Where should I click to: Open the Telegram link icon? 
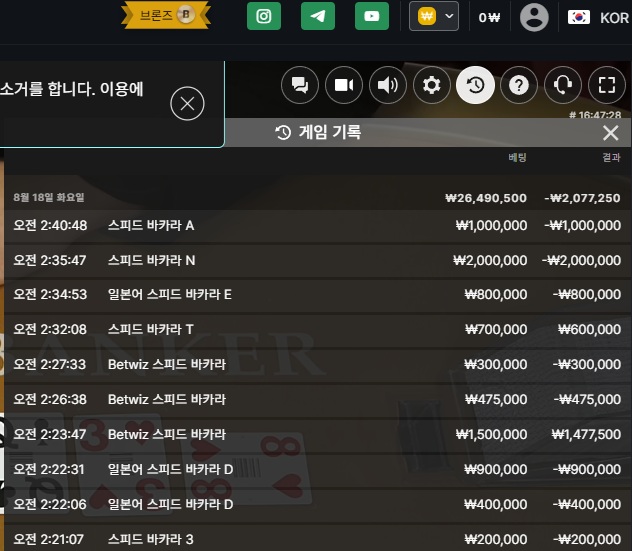[x=318, y=16]
